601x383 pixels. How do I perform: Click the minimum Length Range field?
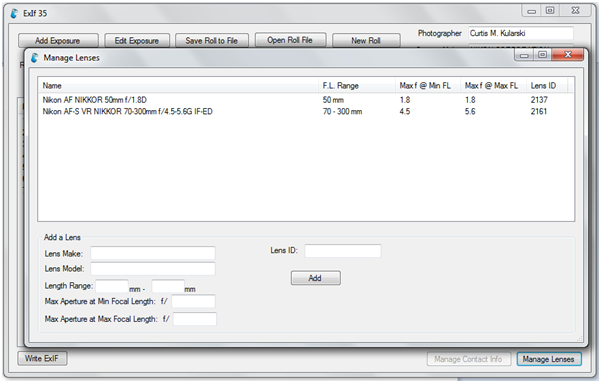point(112,286)
